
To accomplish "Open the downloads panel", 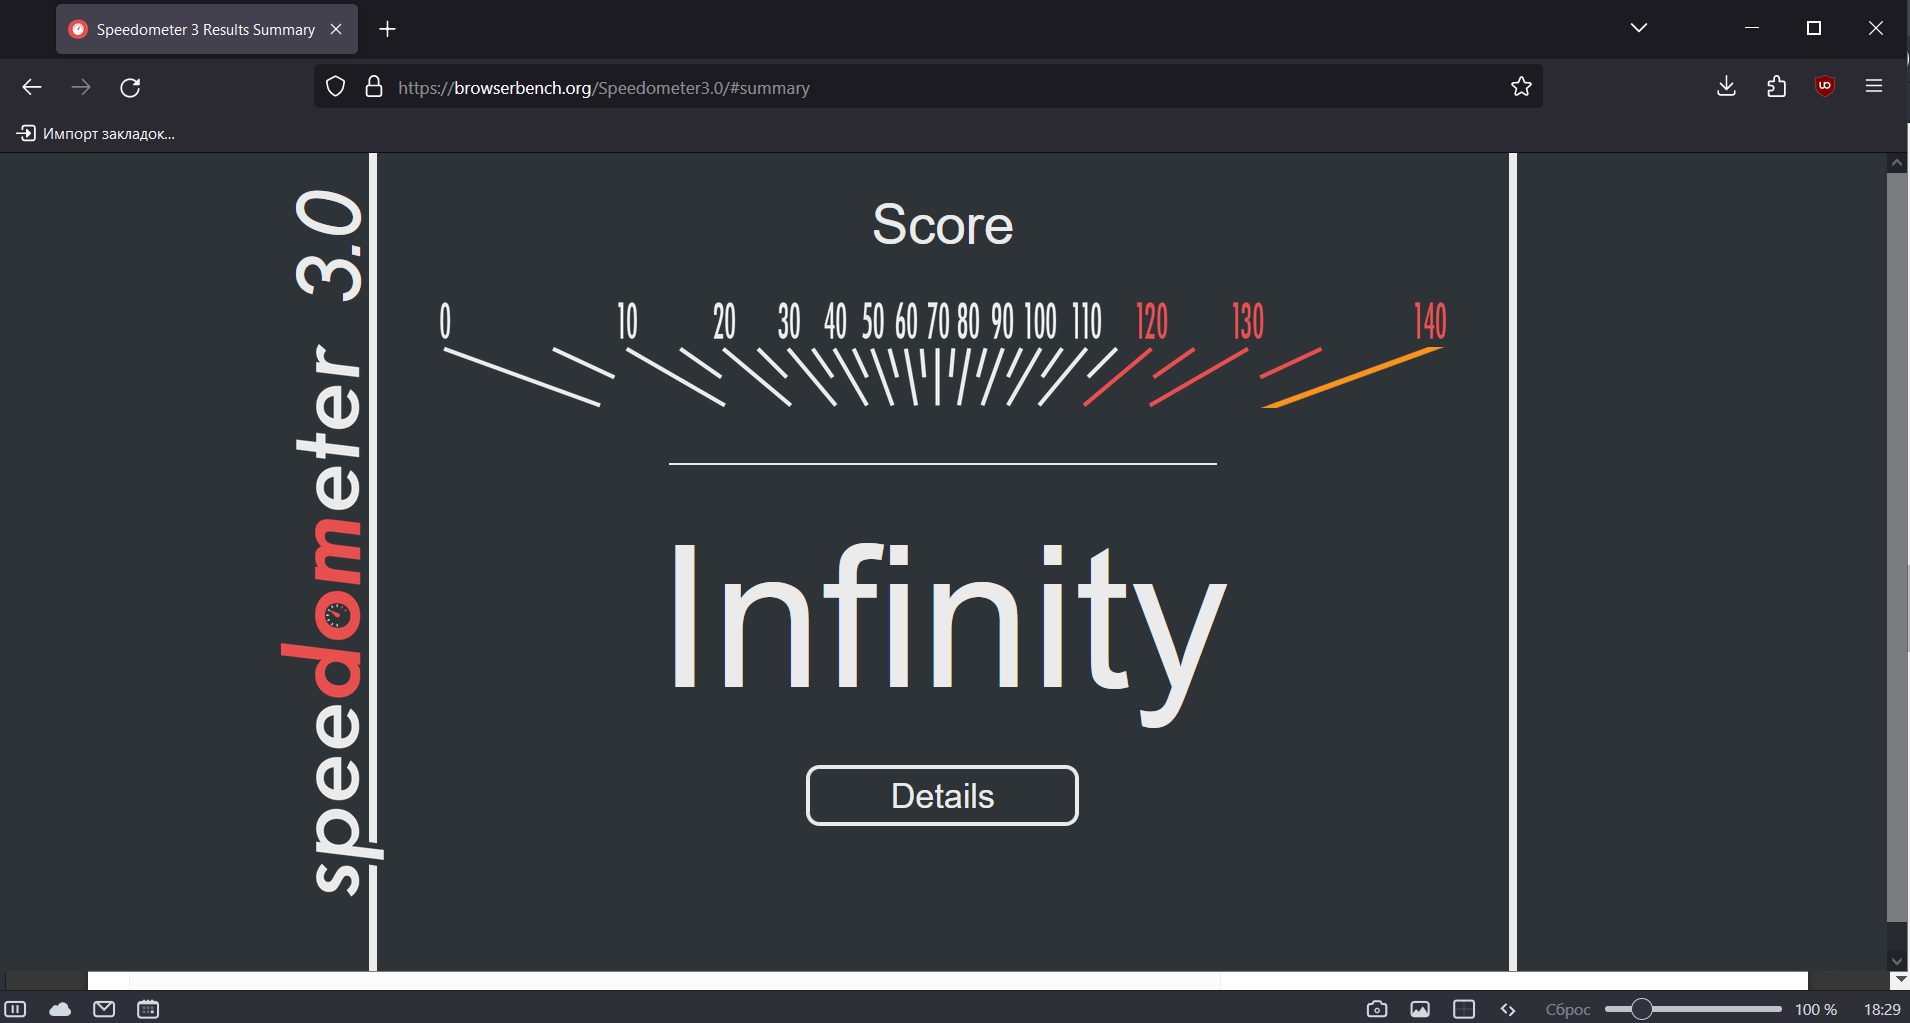I will 1726,87.
